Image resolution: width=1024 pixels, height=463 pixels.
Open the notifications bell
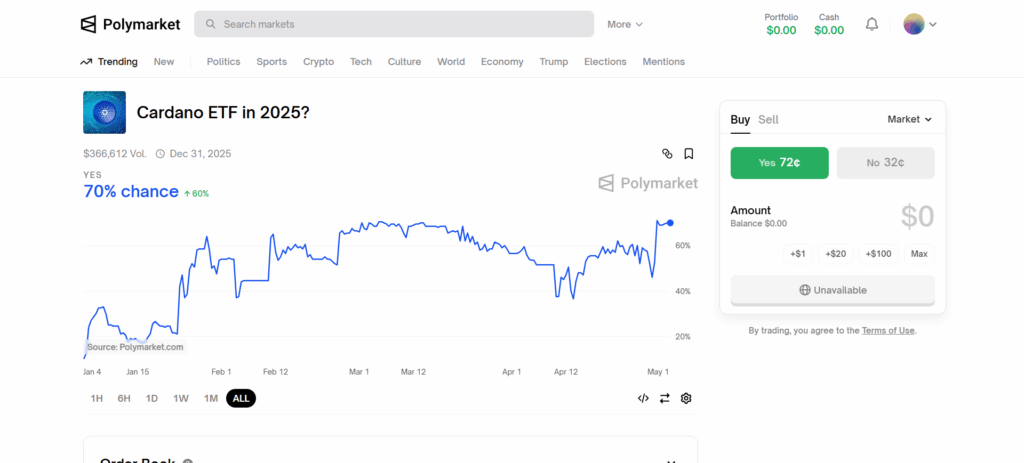872,24
